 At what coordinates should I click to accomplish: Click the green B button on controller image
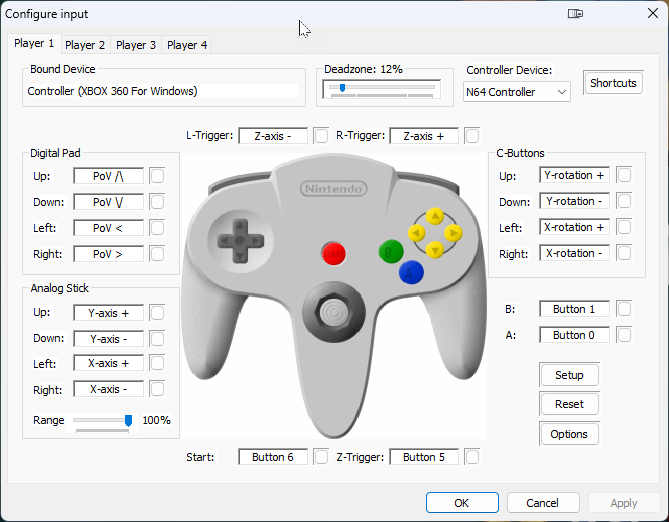point(390,253)
